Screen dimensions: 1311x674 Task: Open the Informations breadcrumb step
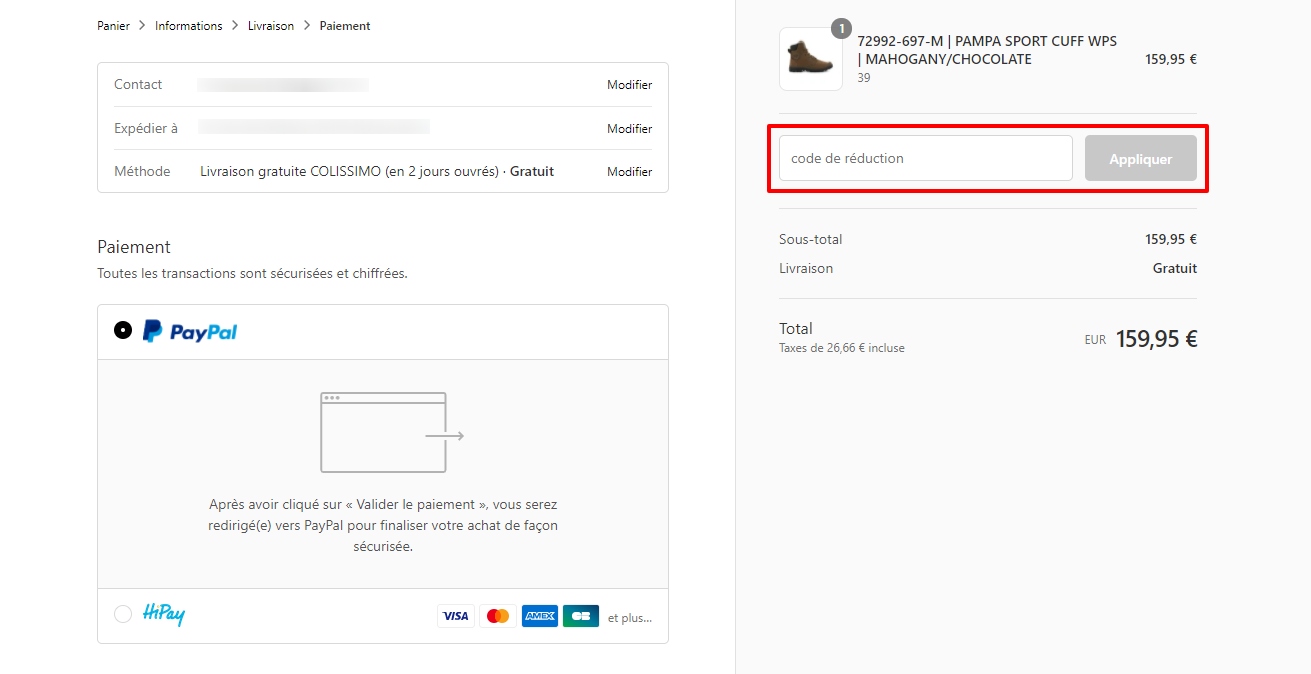pos(189,26)
